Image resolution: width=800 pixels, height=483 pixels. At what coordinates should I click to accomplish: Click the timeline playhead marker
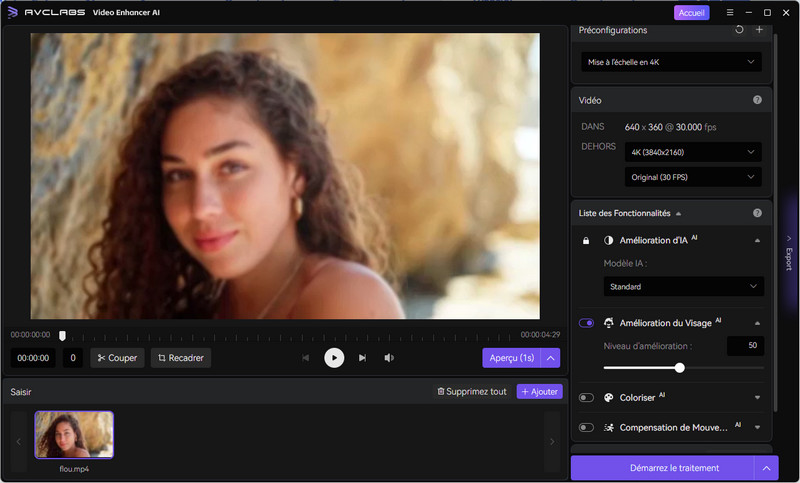point(62,336)
